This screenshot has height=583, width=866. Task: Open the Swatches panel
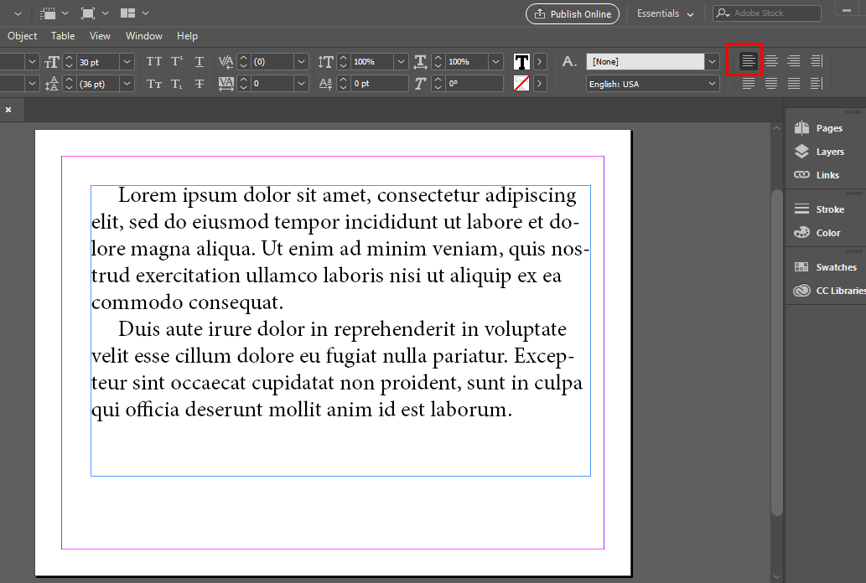[835, 268]
